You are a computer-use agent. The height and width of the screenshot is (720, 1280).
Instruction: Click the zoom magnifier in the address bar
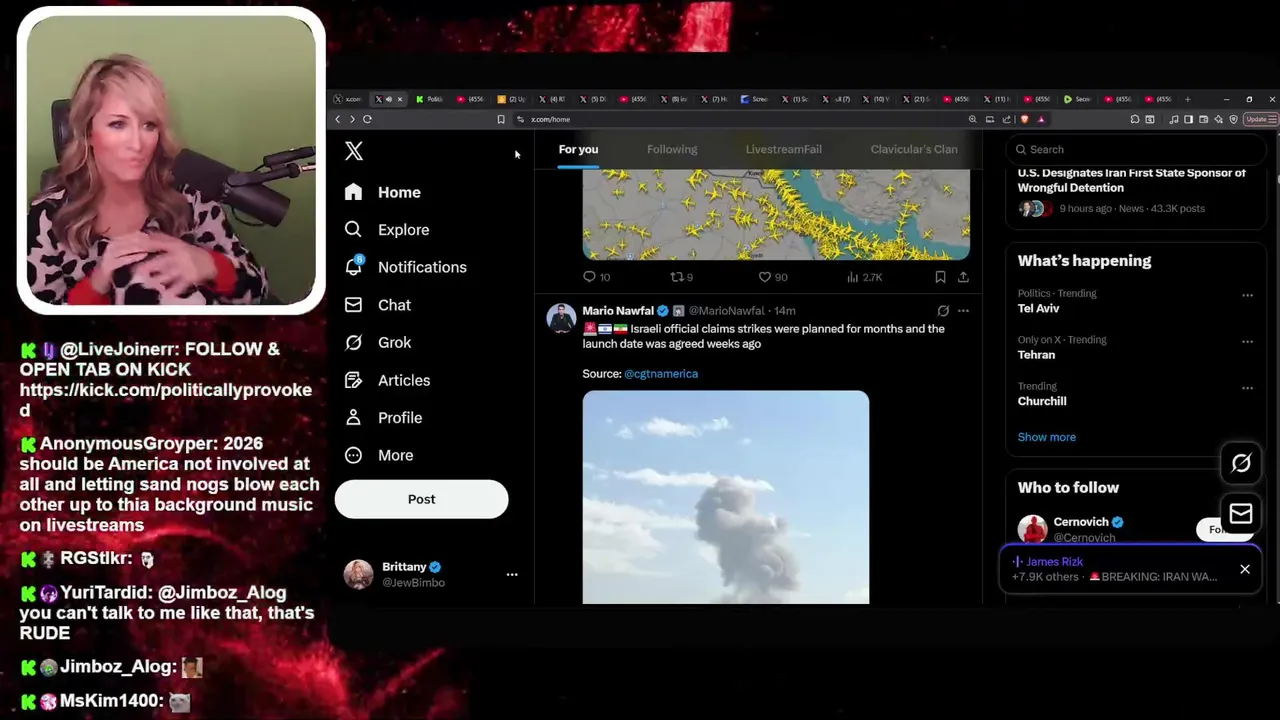coord(972,119)
